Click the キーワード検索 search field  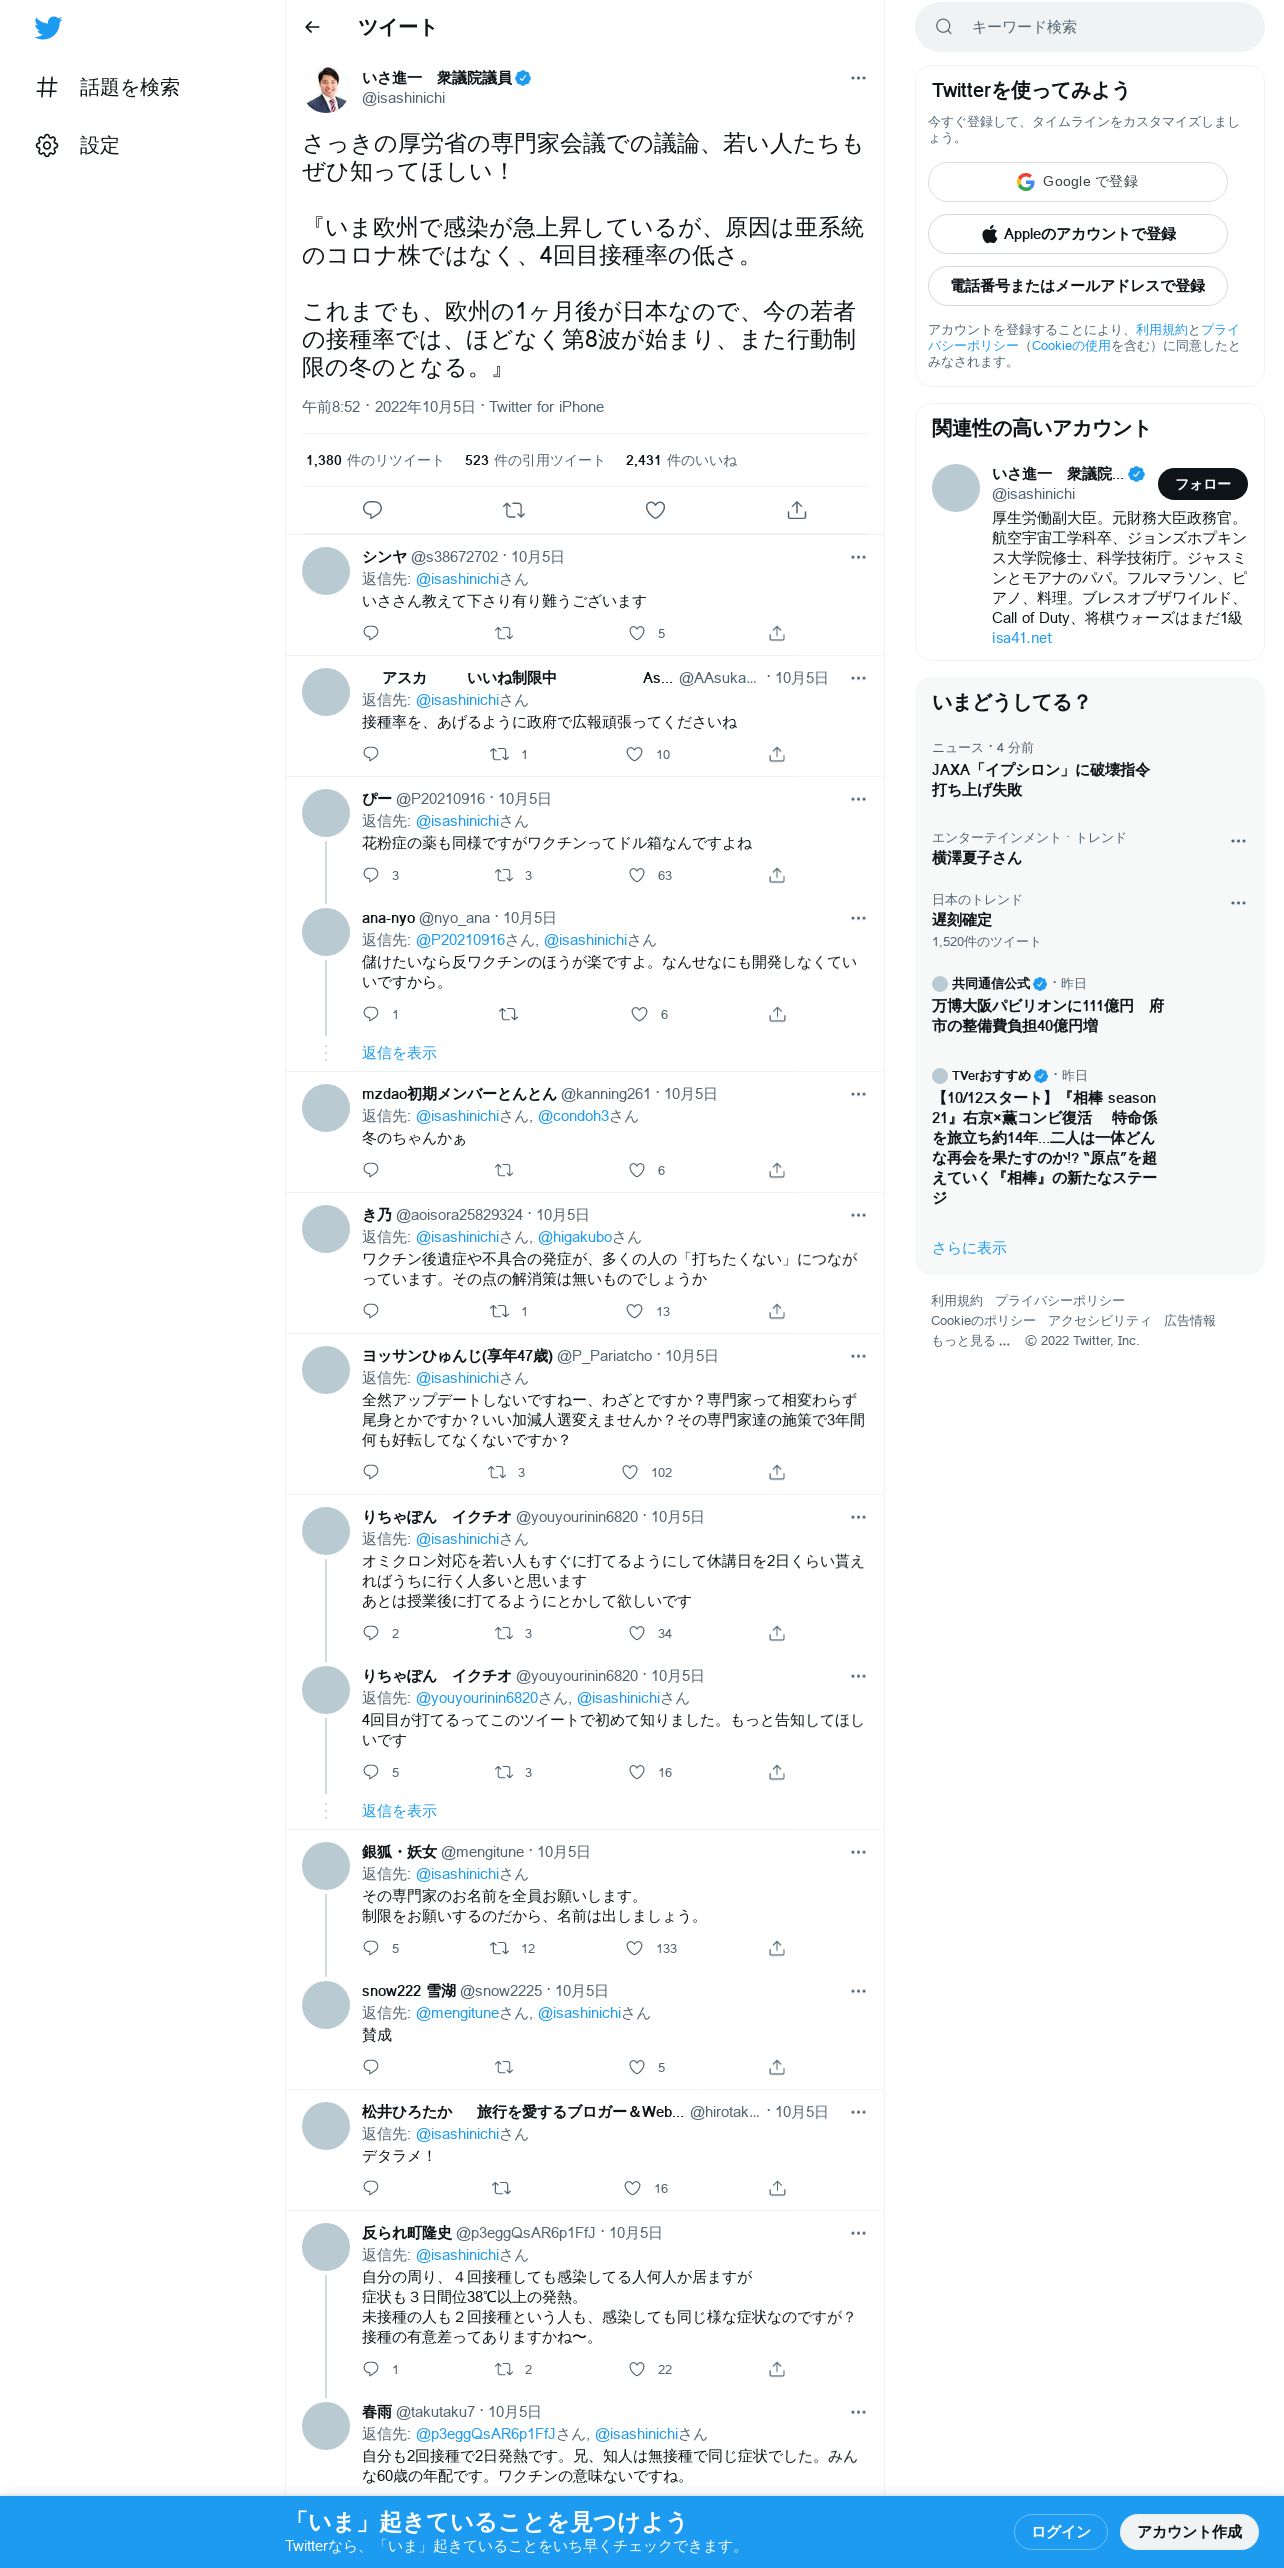1089,27
